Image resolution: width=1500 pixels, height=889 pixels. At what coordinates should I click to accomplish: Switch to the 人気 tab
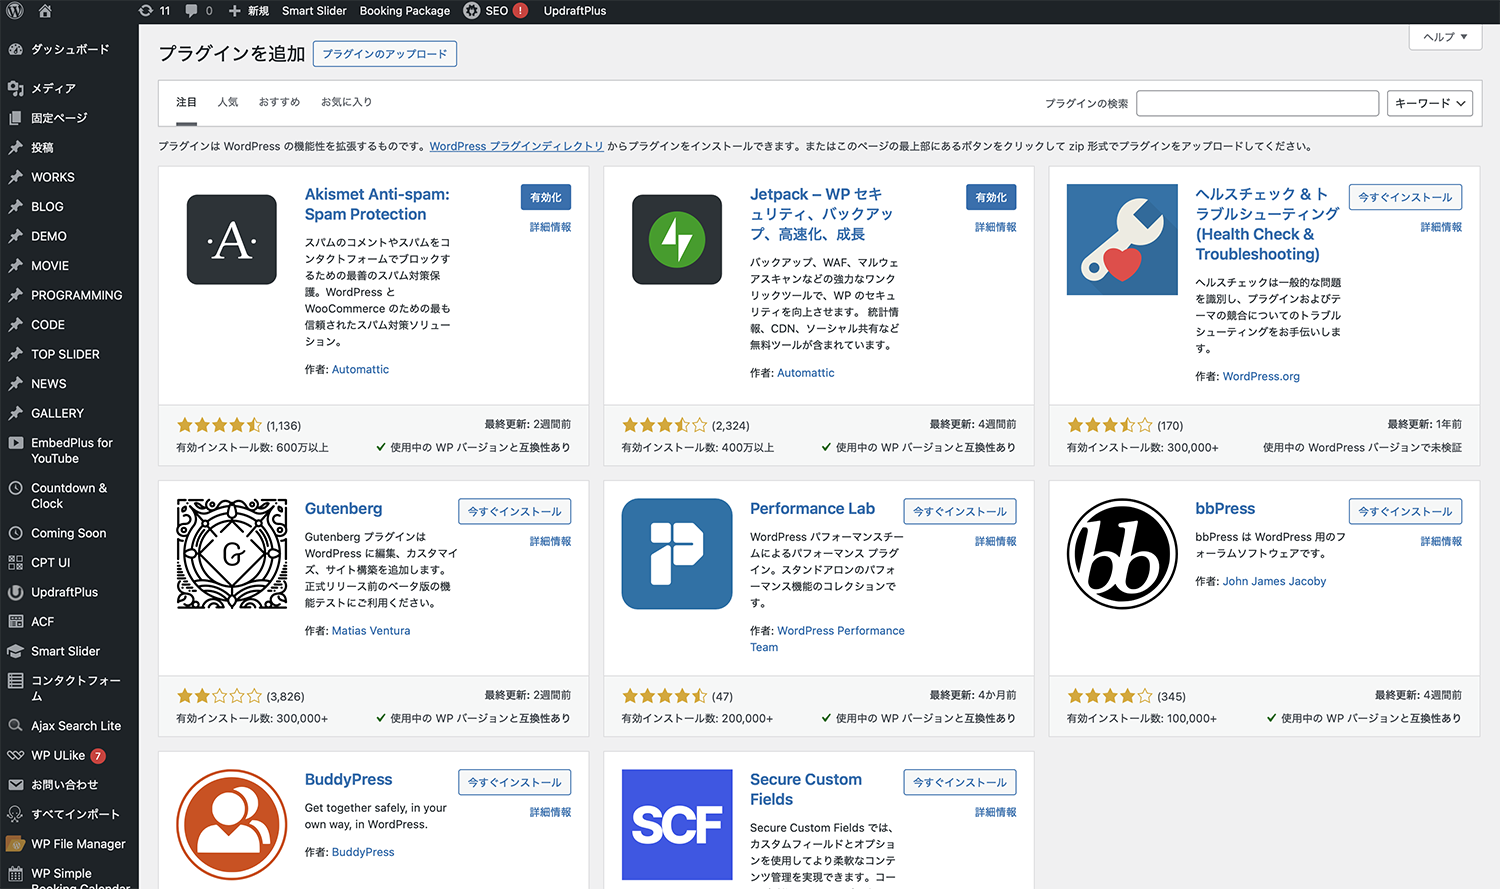coord(228,102)
